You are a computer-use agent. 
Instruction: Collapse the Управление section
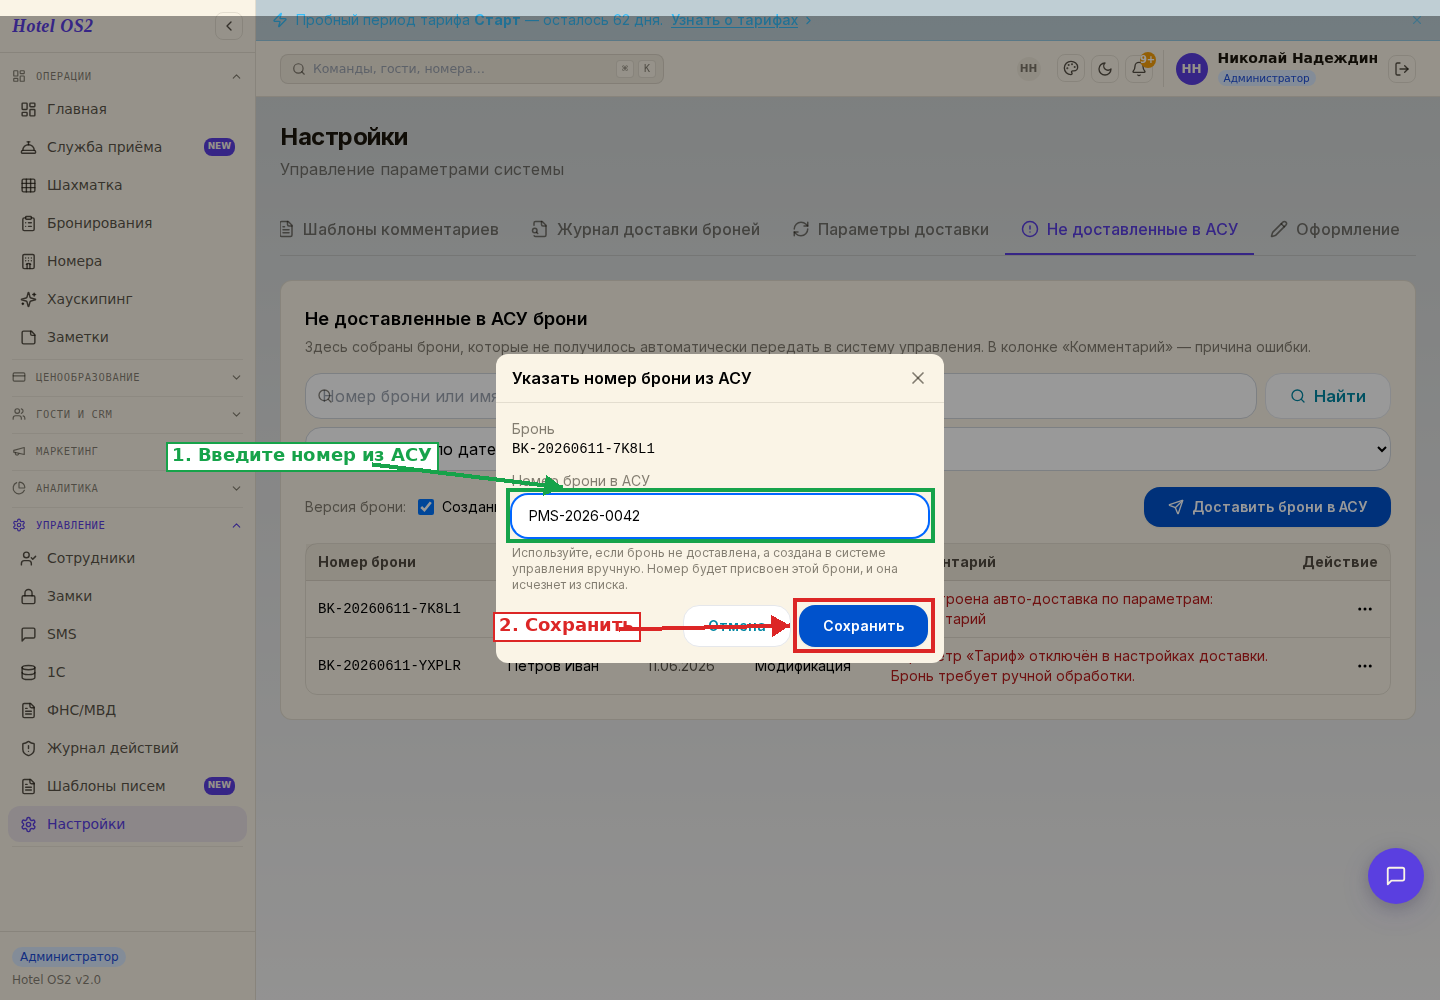(127, 525)
